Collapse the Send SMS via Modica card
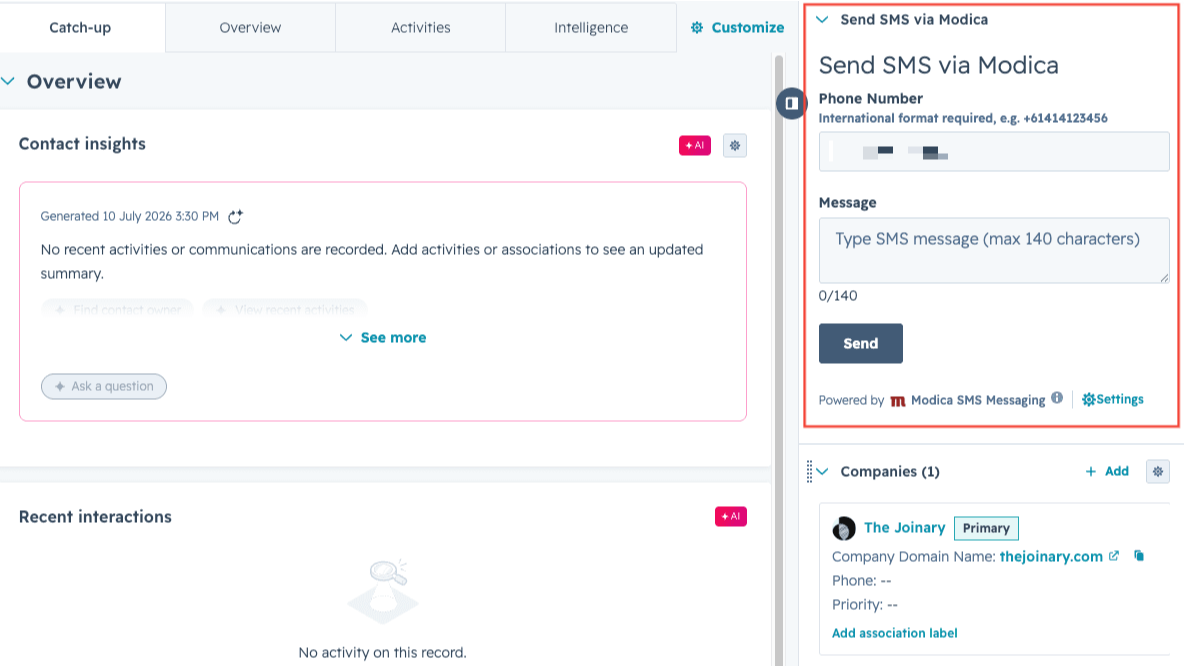 tap(823, 20)
